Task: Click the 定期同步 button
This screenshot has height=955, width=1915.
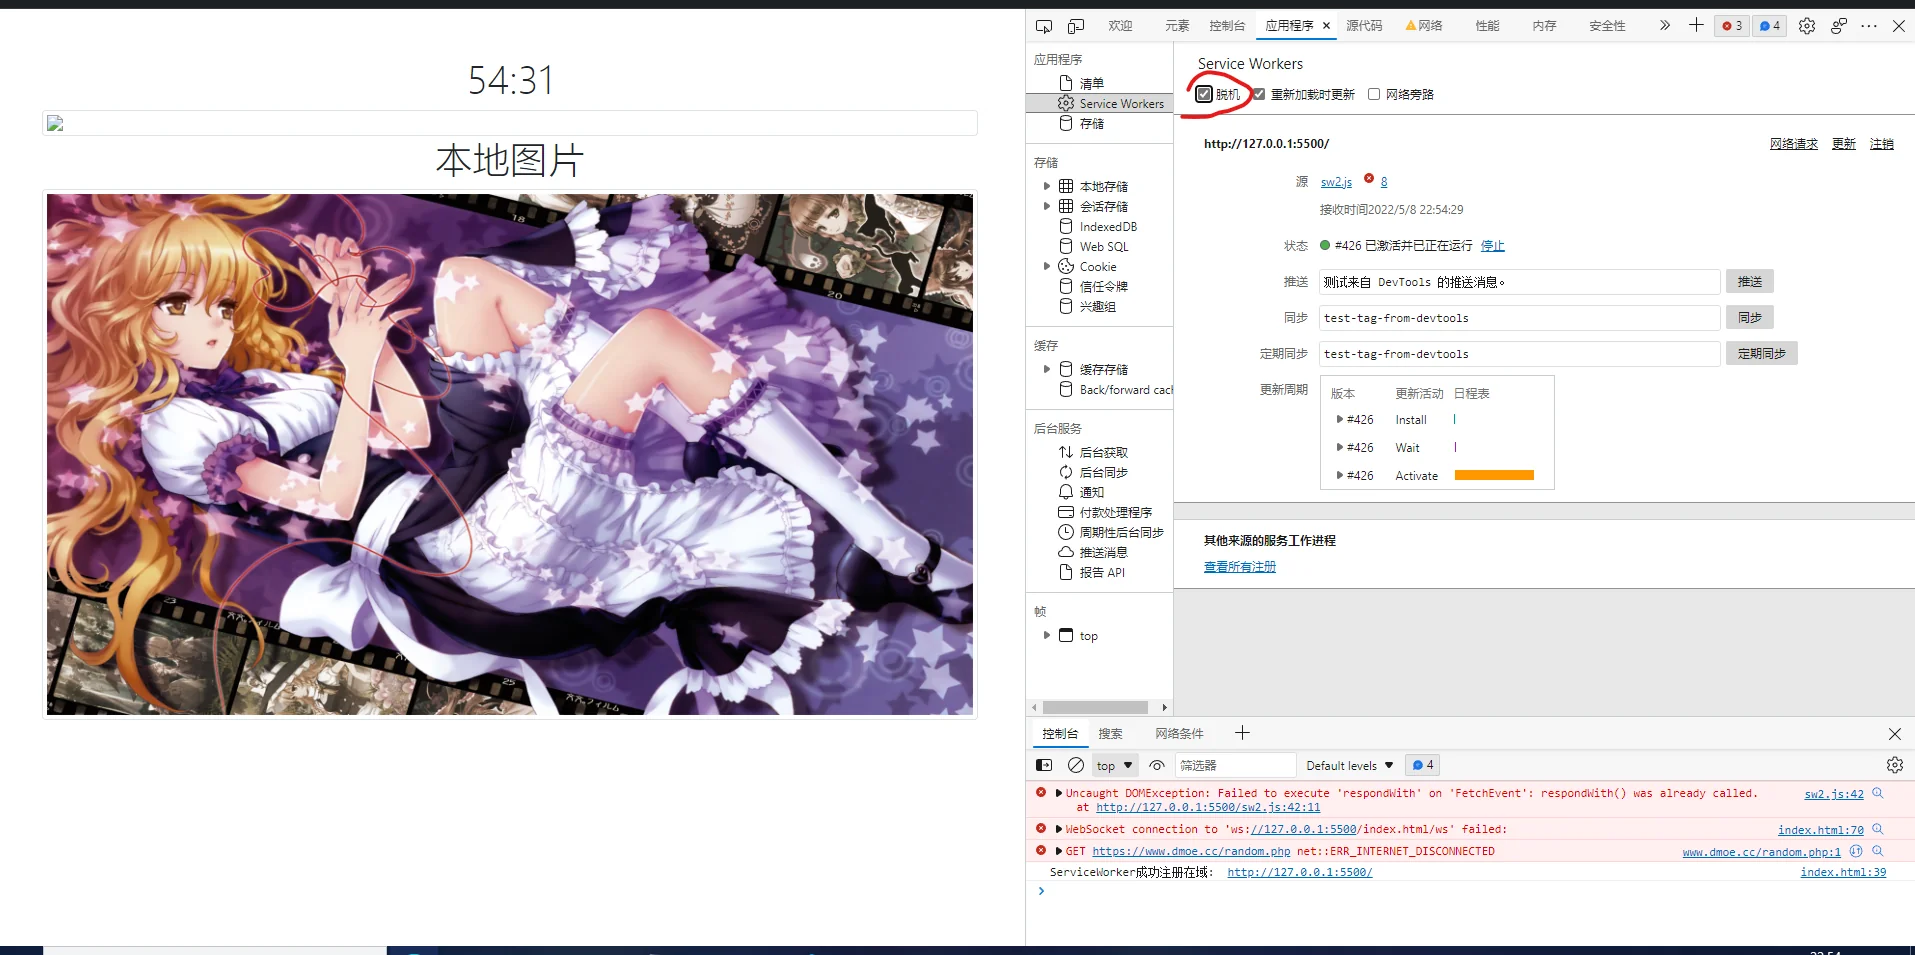Action: click(1762, 353)
